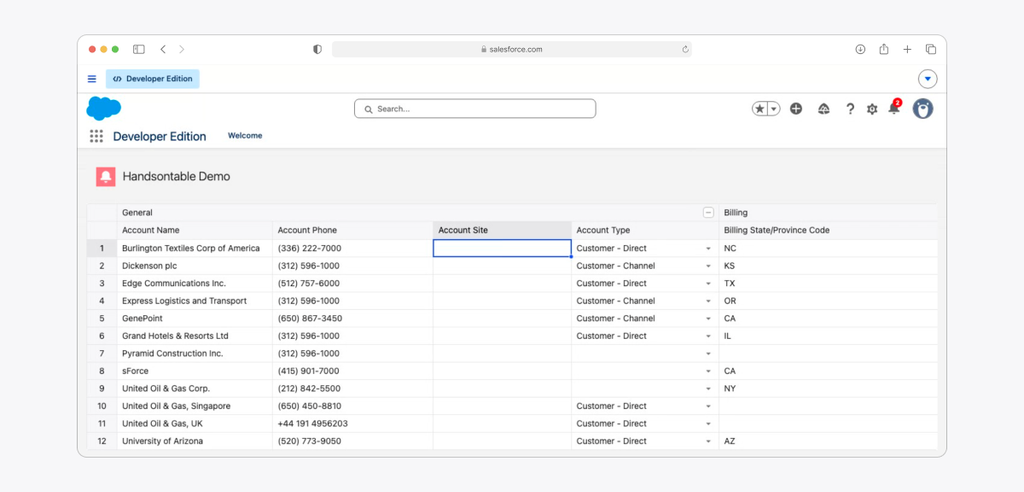This screenshot has height=492, width=1024.
Task: Open Account Type dropdown for Edge Communications
Action: (x=708, y=284)
